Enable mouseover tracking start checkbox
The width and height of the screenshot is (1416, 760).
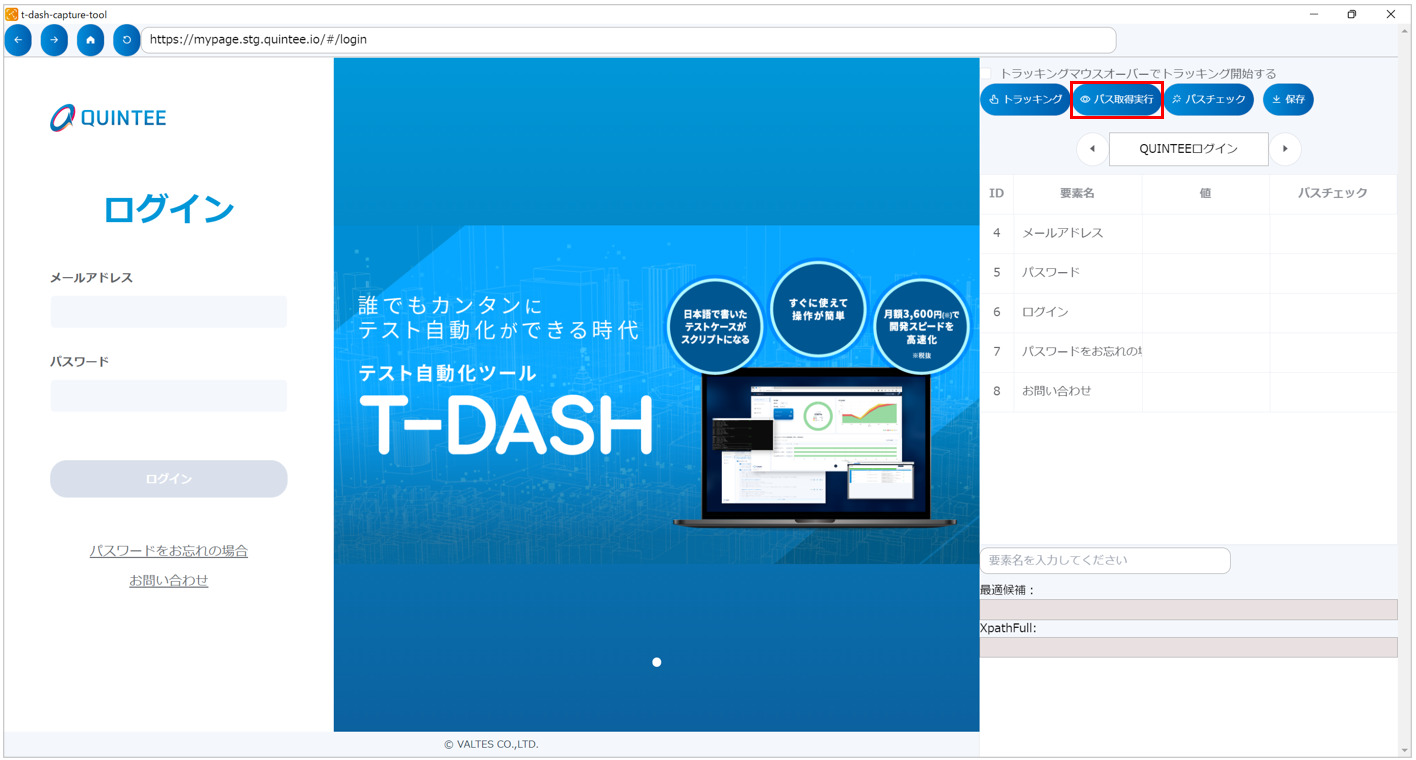point(986,74)
